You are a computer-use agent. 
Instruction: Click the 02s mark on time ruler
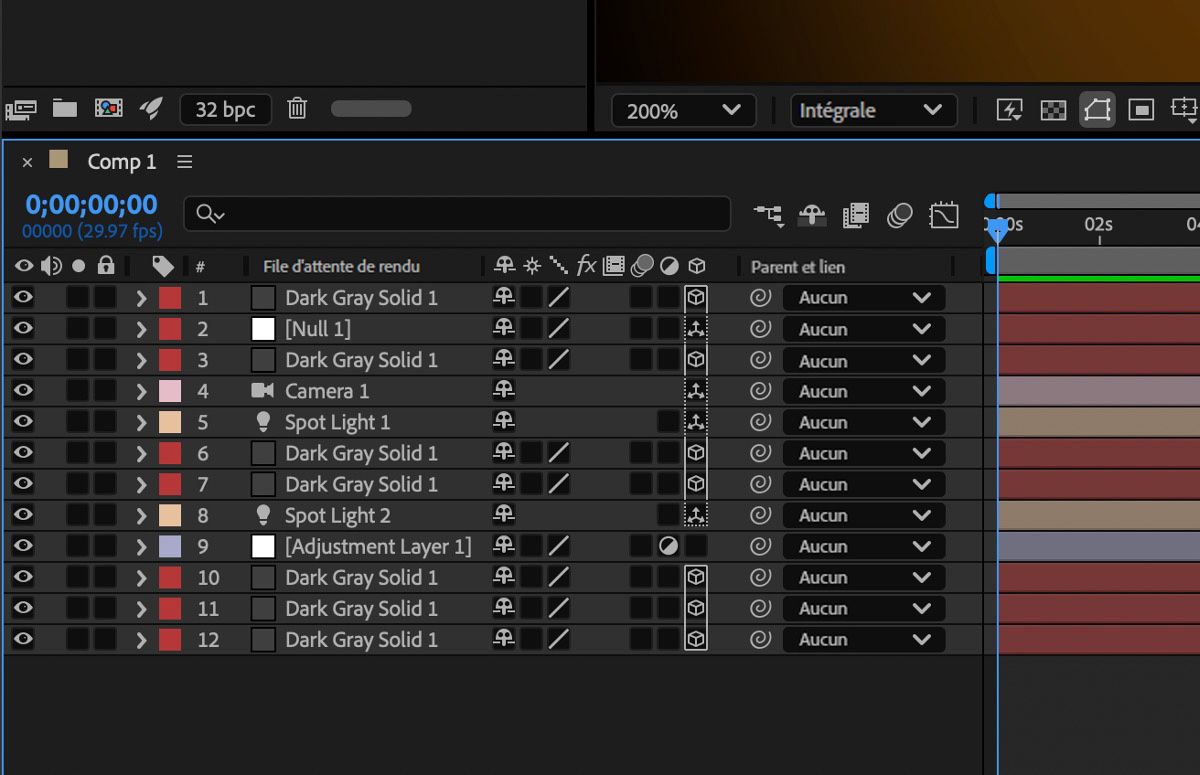click(1098, 225)
